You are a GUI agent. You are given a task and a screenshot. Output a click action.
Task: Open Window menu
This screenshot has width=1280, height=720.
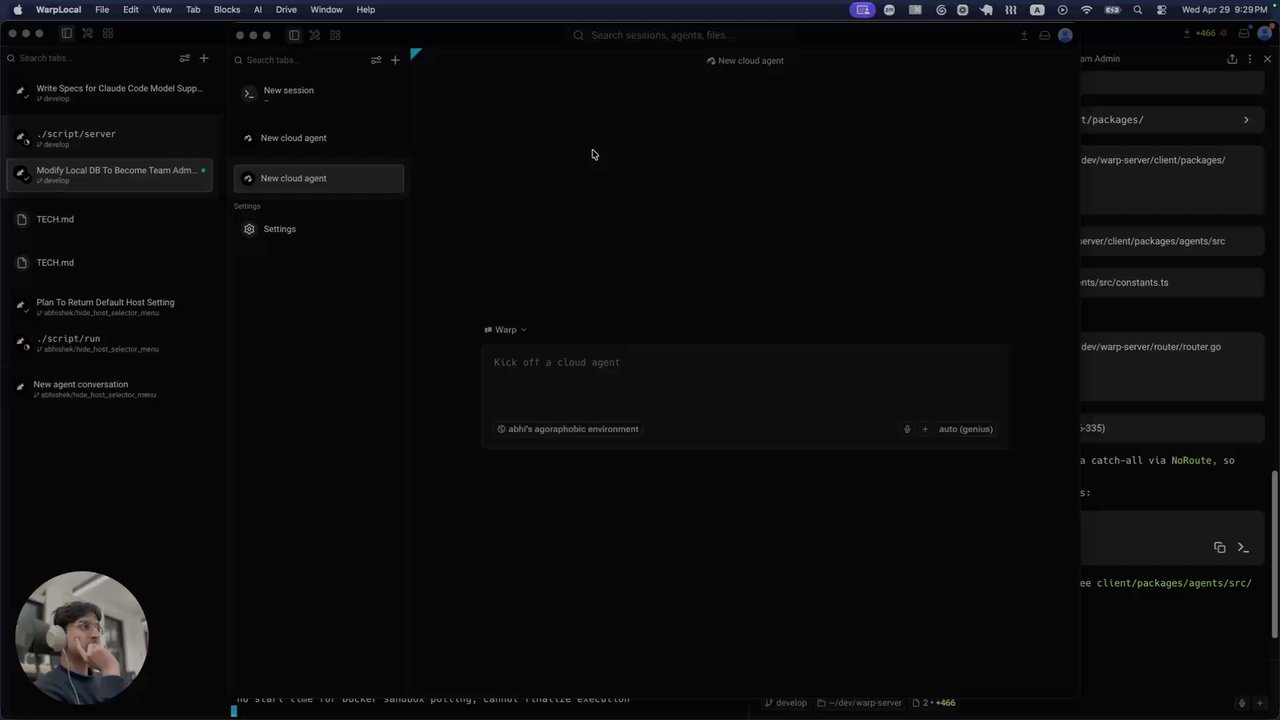pyautogui.click(x=326, y=10)
